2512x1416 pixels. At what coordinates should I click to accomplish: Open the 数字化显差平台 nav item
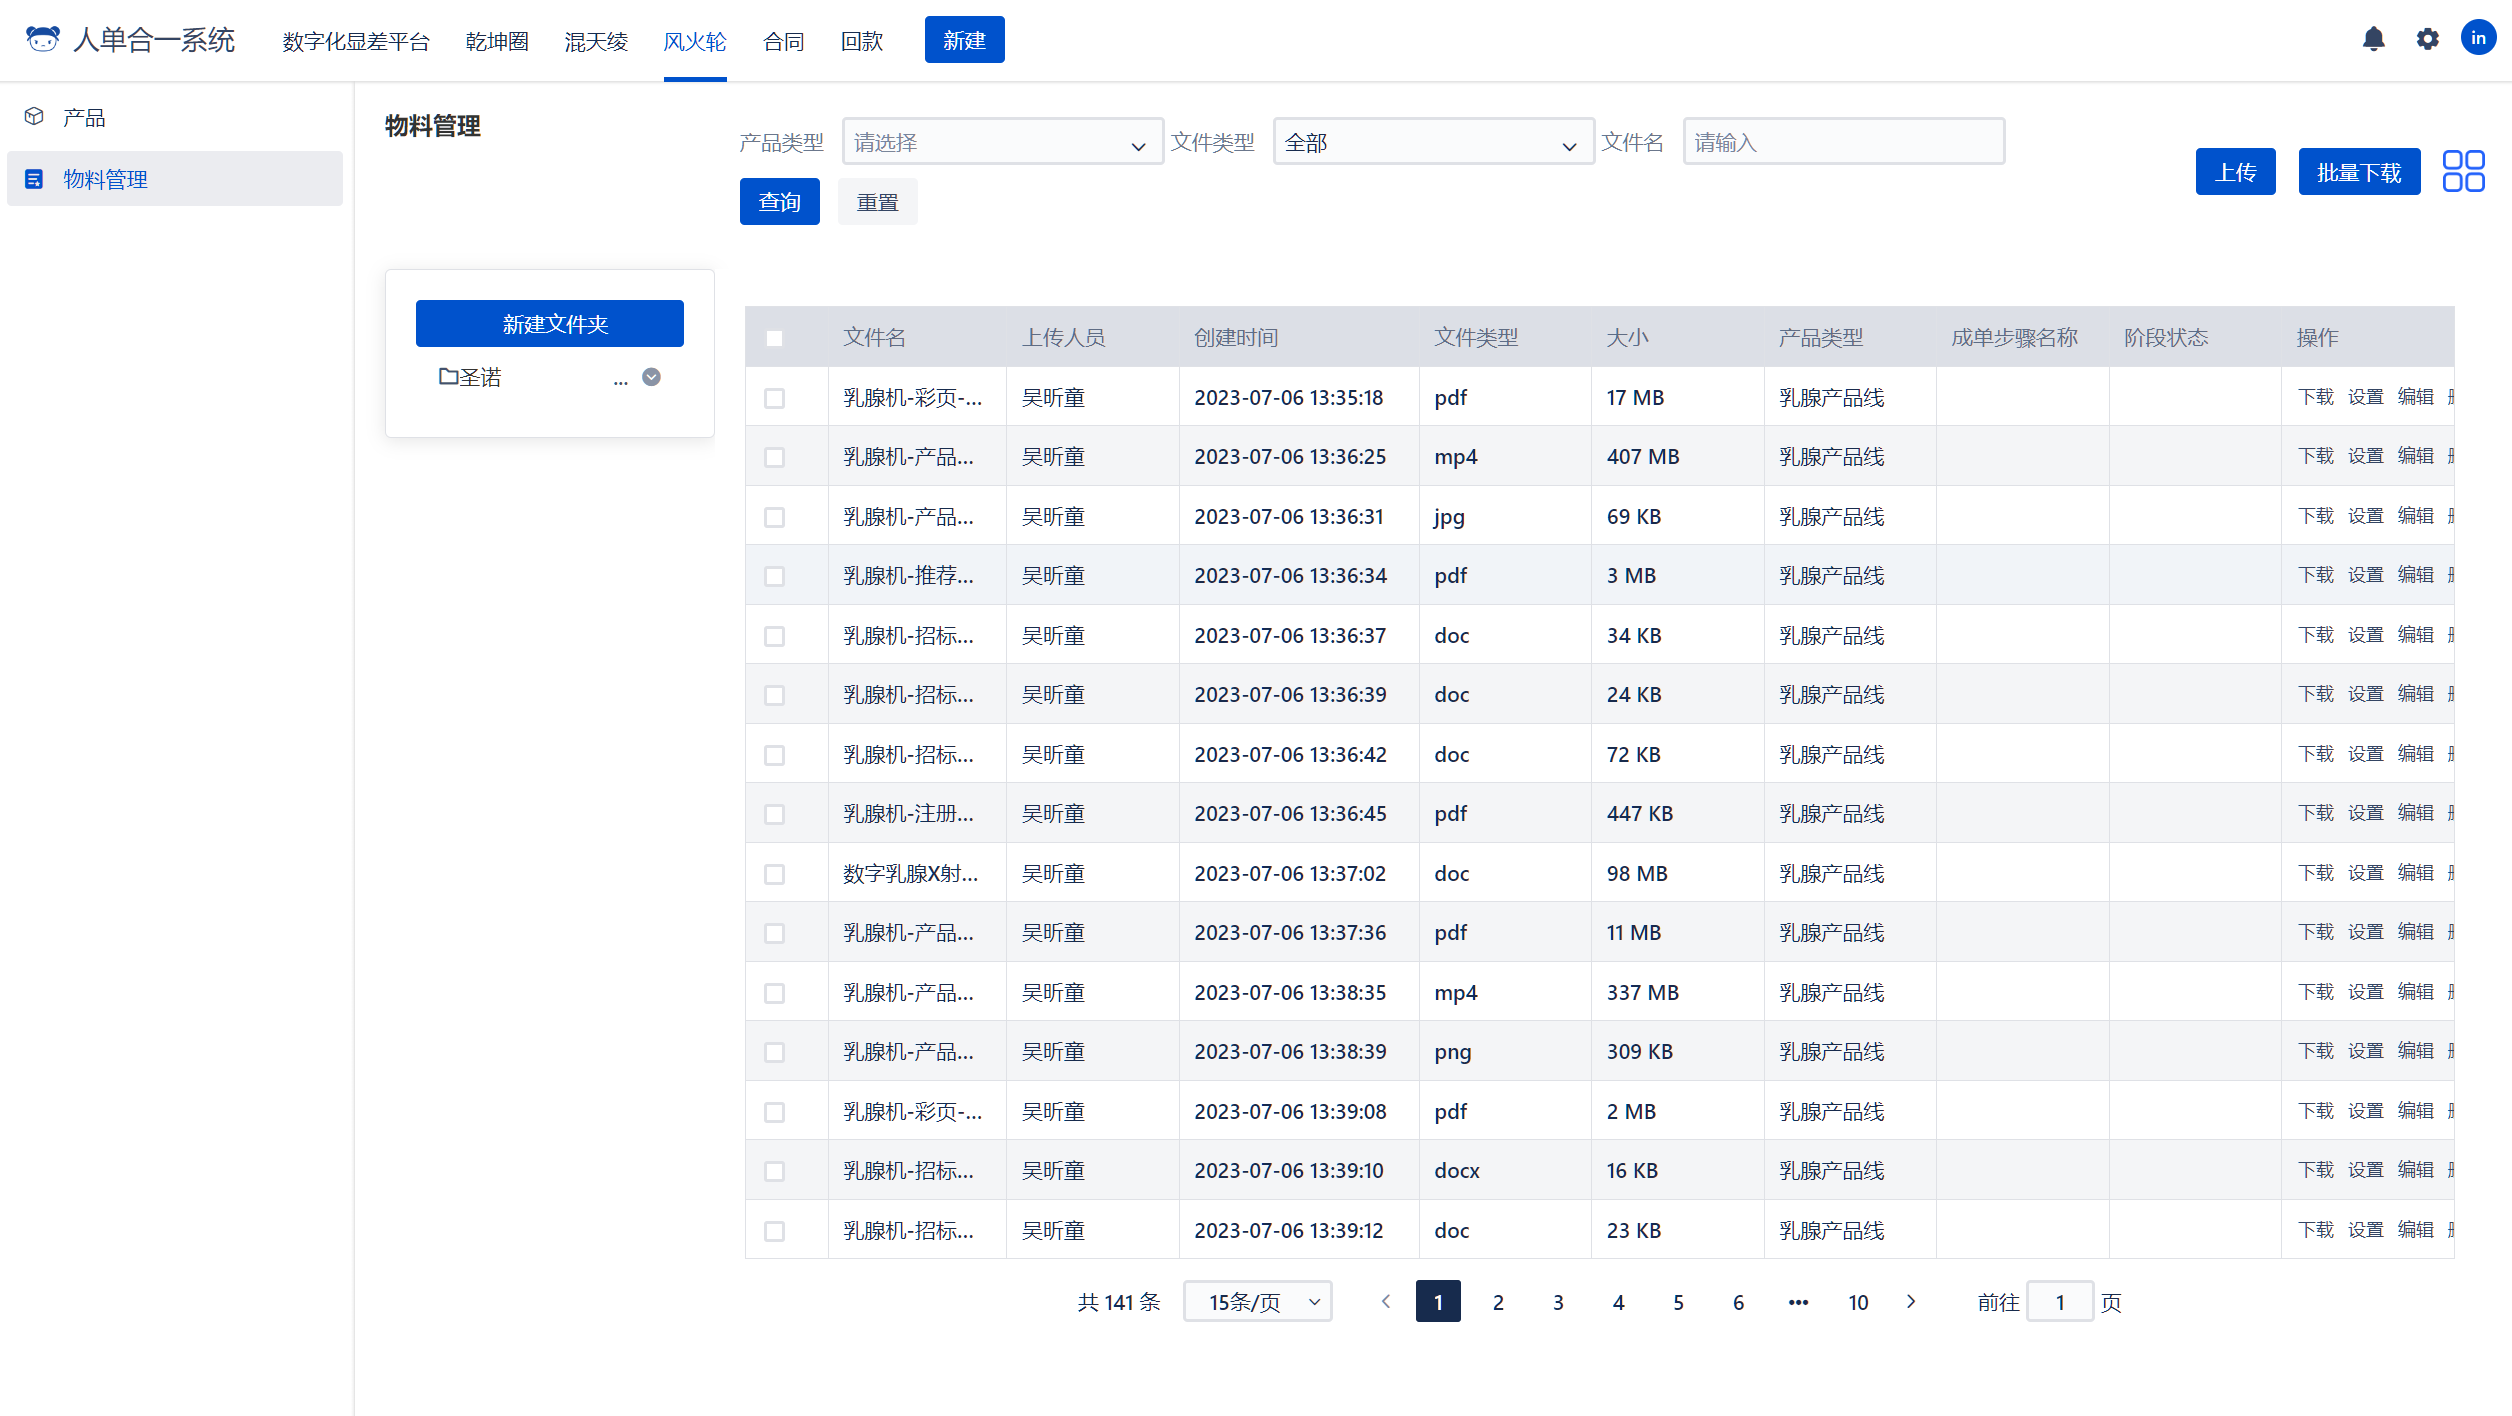click(x=356, y=41)
